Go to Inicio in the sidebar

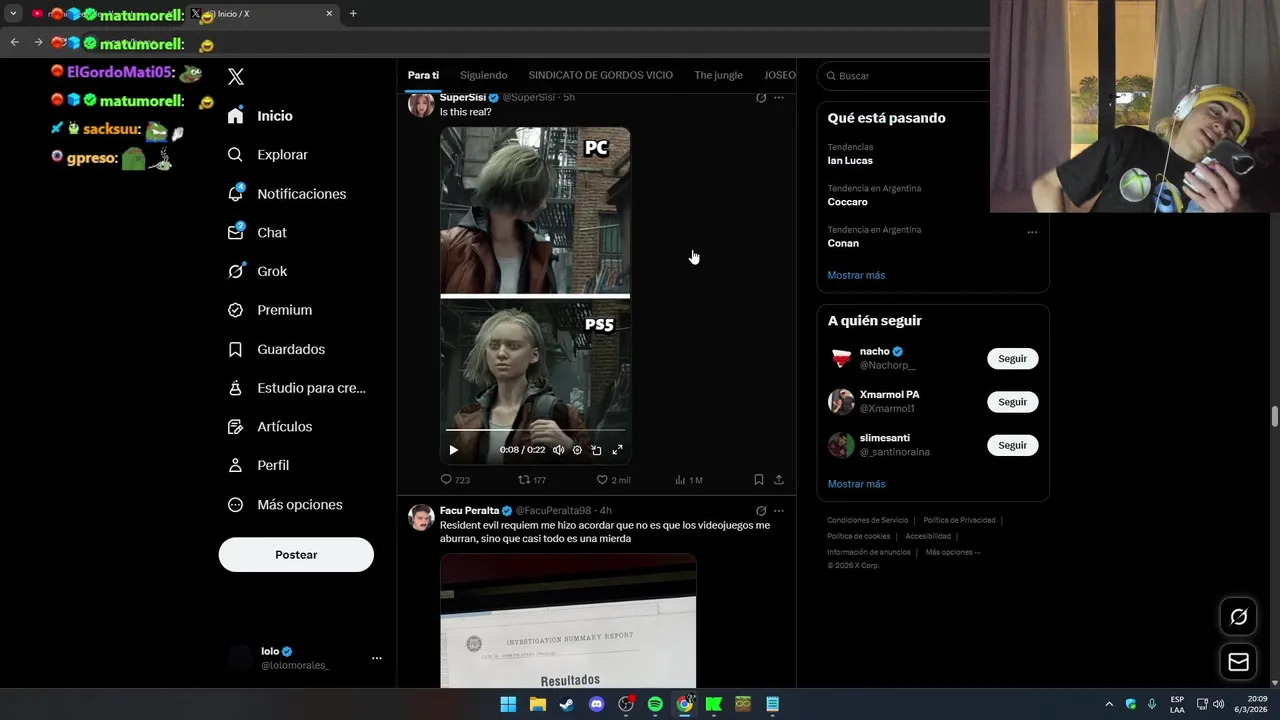pyautogui.click(x=260, y=116)
